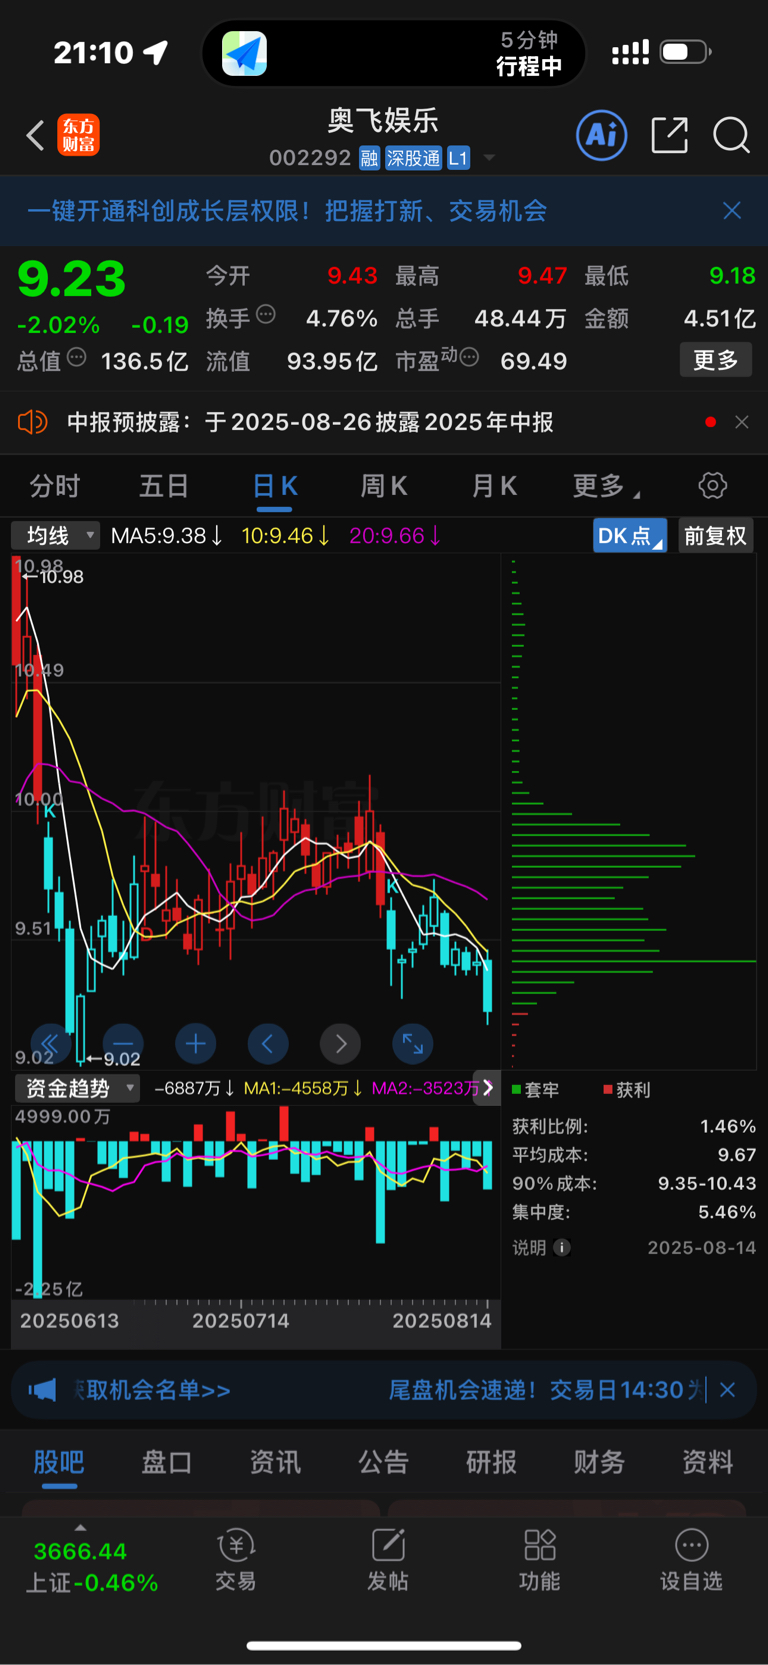Screen dimensions: 768x1665
Task: Dismiss the 中报预披露 notice
Action: pos(742,422)
